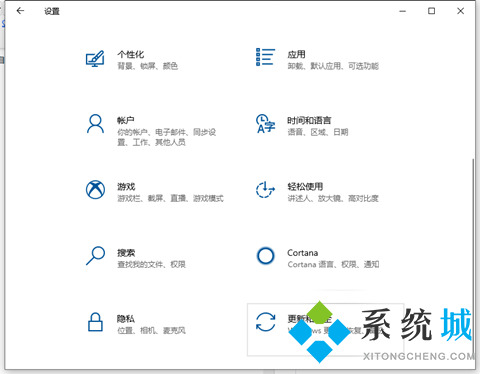480x374 pixels.
Task: Open the 应用 apps list icon
Action: pos(265,57)
